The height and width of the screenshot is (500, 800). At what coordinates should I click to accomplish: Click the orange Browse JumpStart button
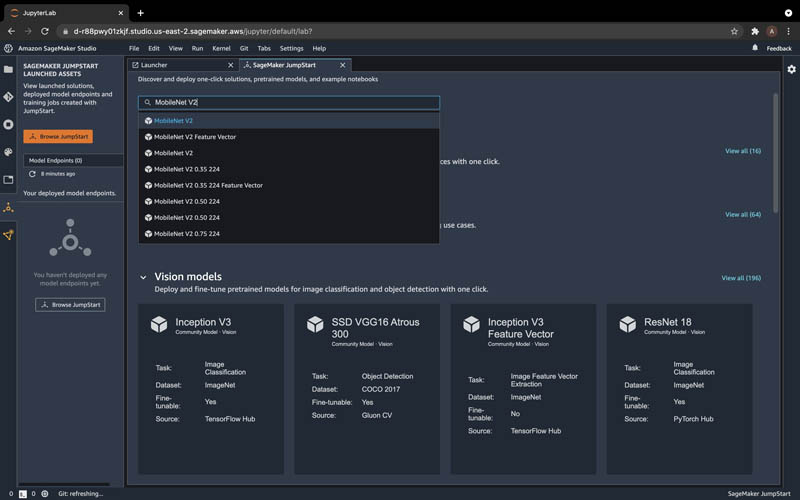tap(58, 137)
